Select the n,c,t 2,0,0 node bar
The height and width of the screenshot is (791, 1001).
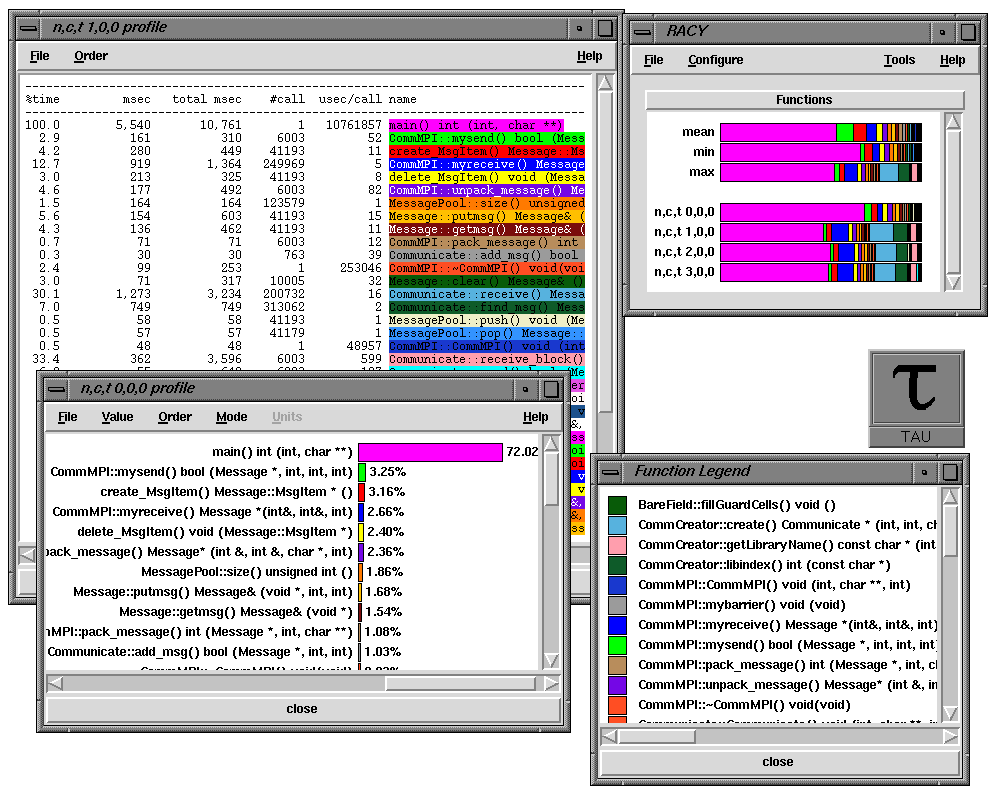(x=821, y=252)
